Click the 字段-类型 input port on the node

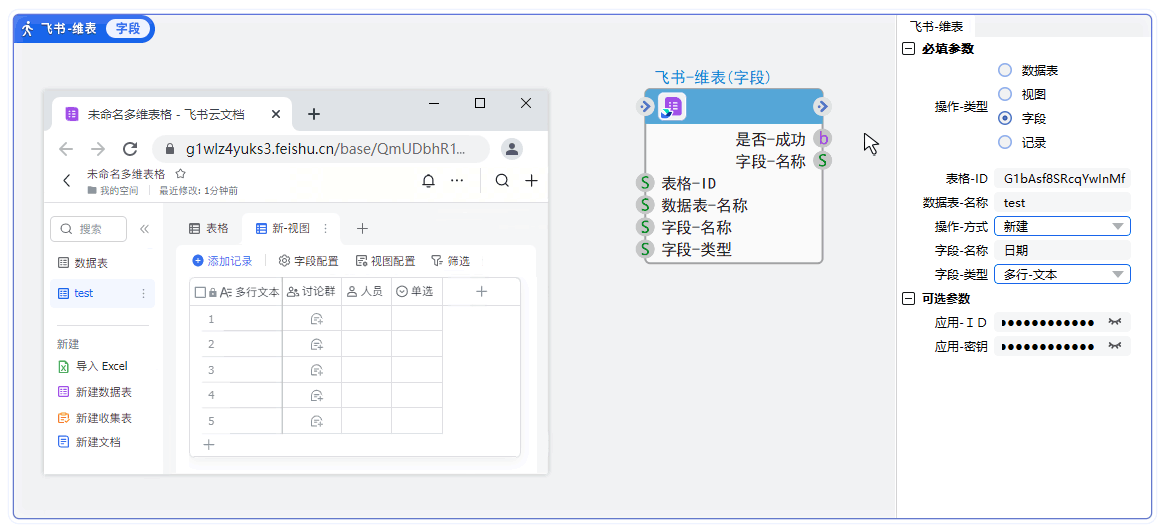(x=645, y=249)
